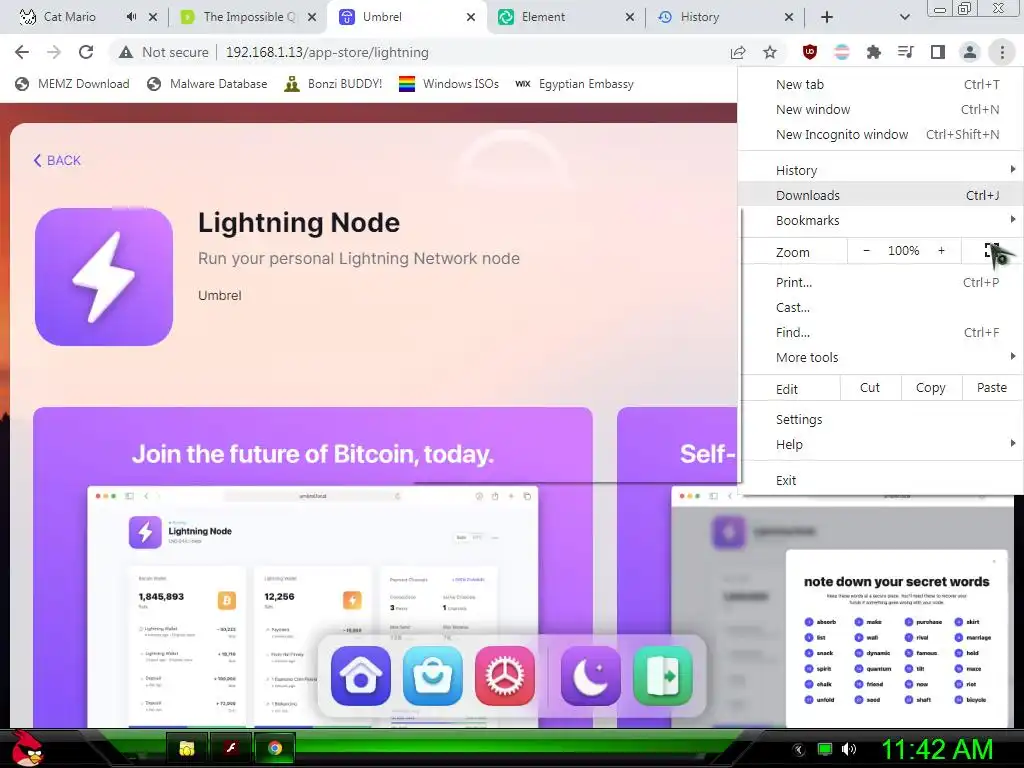Image resolution: width=1024 pixels, height=768 pixels.
Task: Click the Chrome taskbar icon
Action: click(275, 748)
